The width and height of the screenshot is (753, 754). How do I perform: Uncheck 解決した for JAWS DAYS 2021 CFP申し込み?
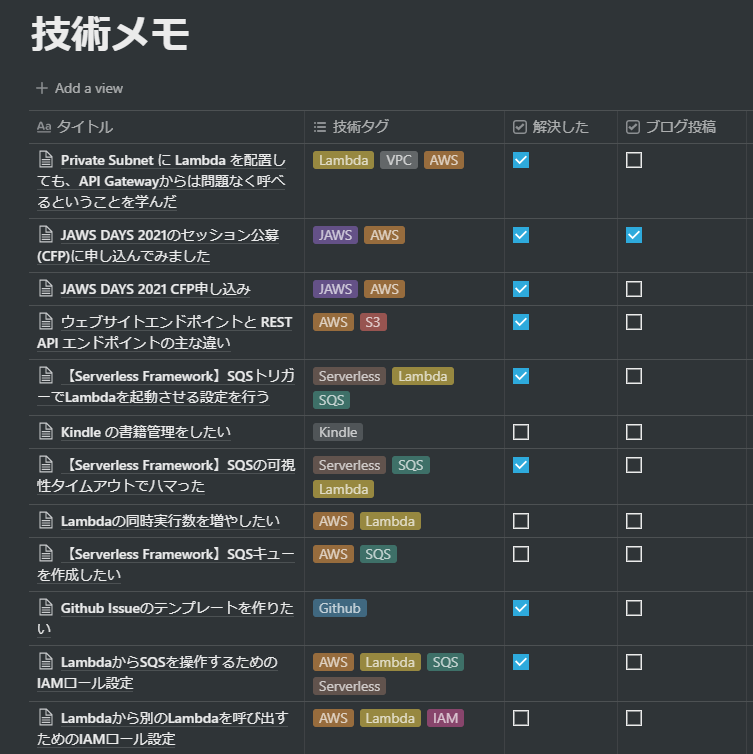[521, 289]
